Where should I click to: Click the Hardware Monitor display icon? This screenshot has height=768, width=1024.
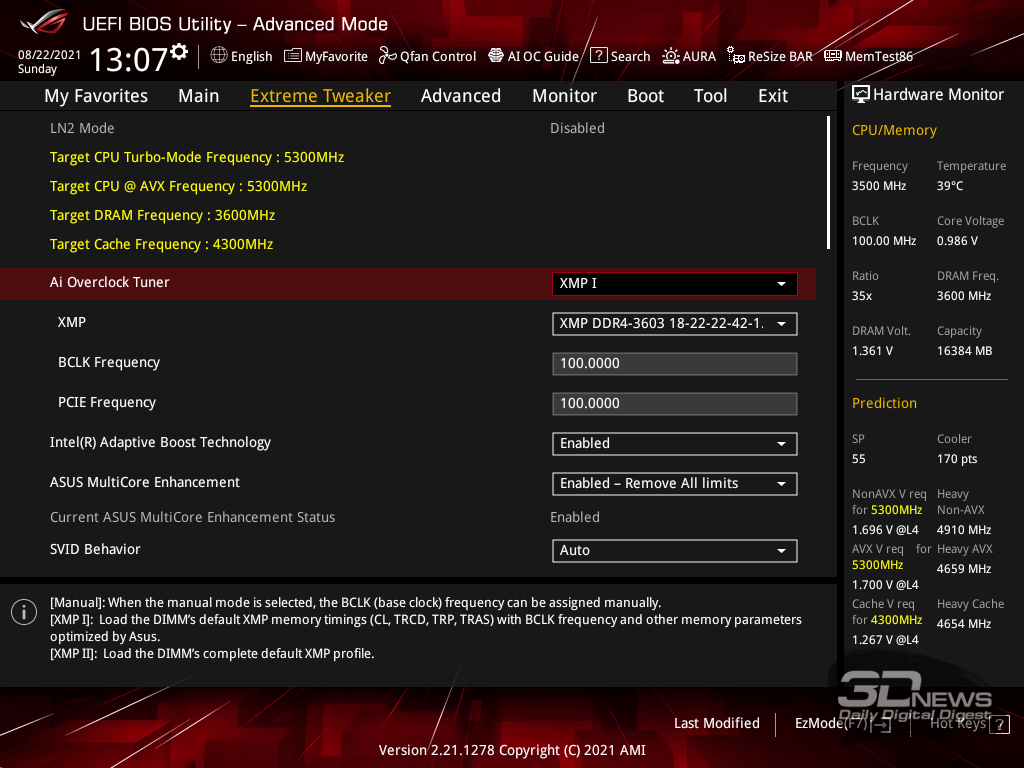click(x=861, y=95)
